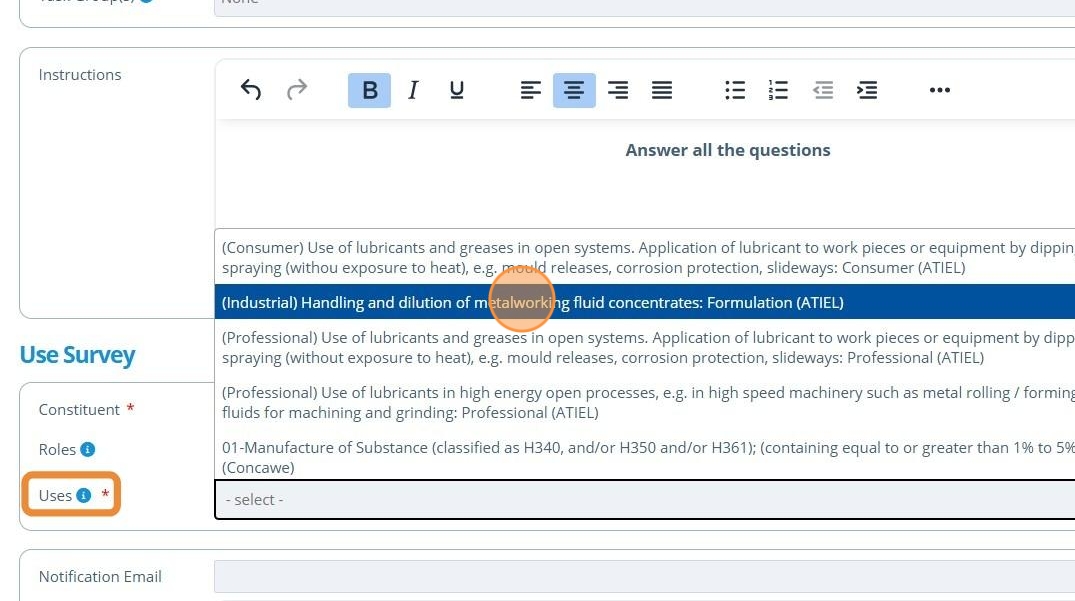Image resolution: width=1075 pixels, height=601 pixels.
Task: Open the Uses select dropdown field
Action: (x=644, y=500)
